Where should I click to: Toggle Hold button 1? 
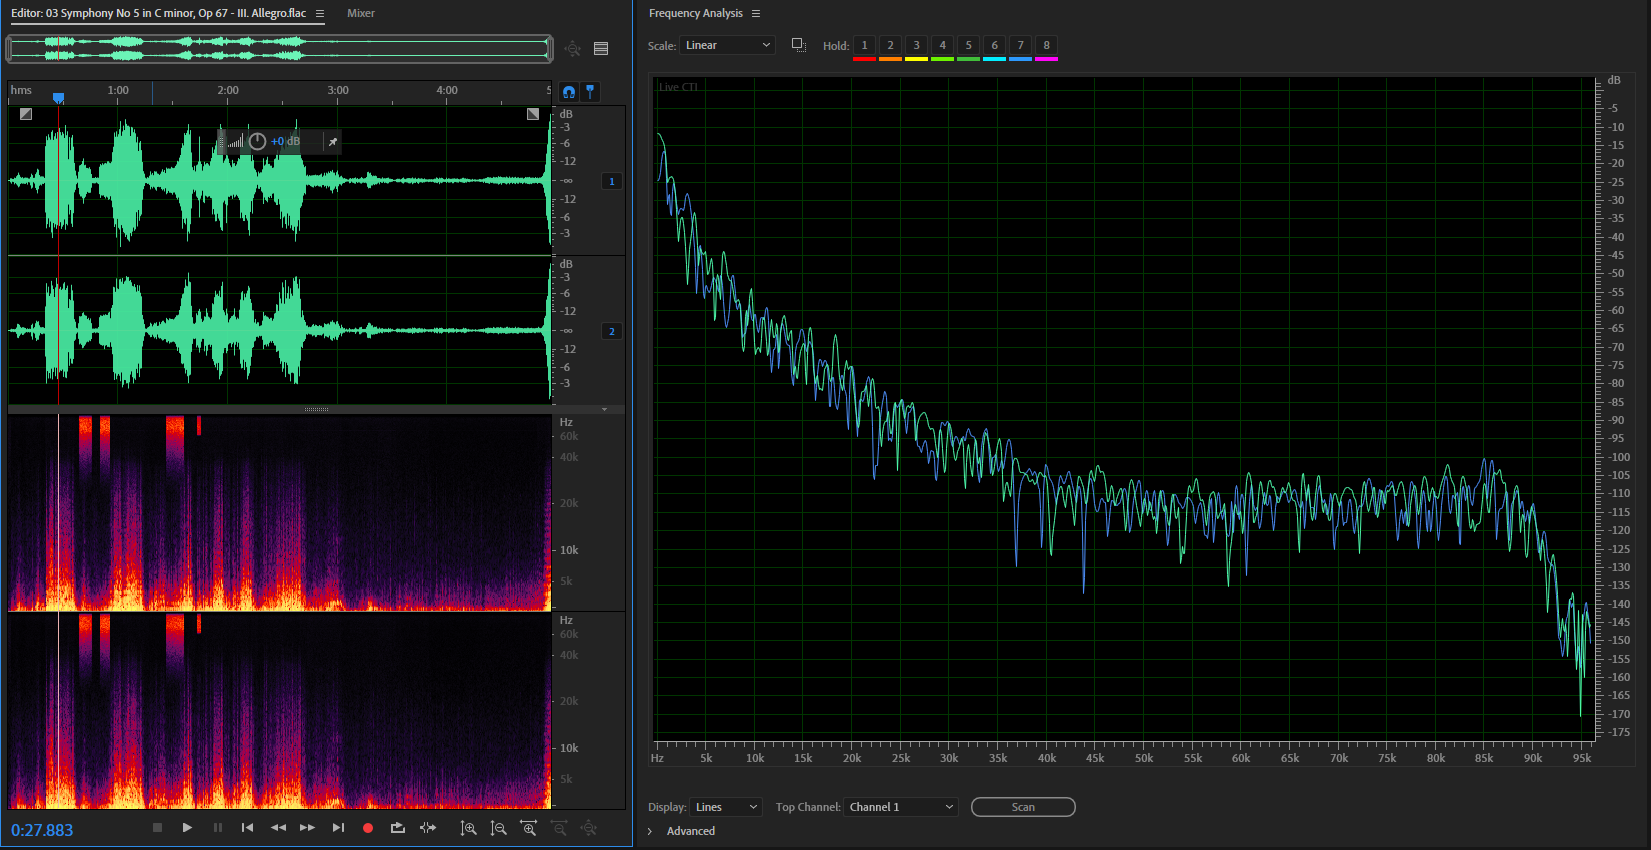865,45
